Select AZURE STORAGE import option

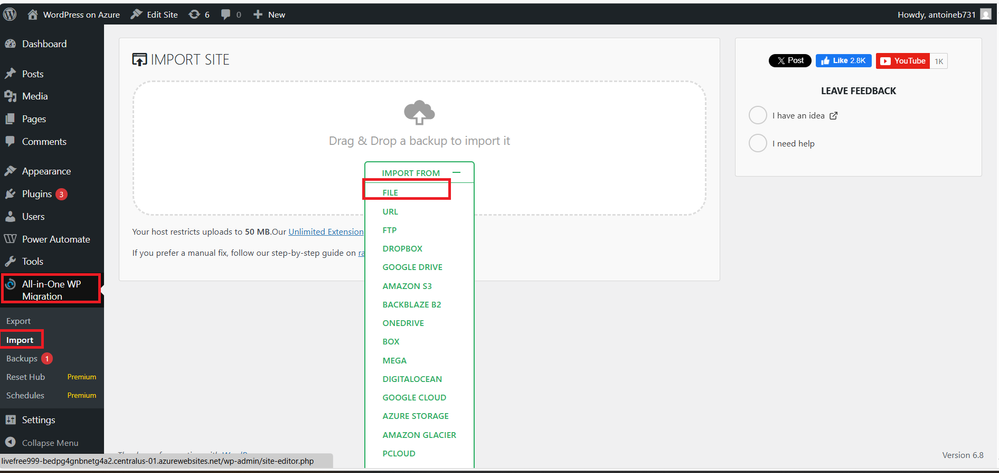click(x=415, y=416)
